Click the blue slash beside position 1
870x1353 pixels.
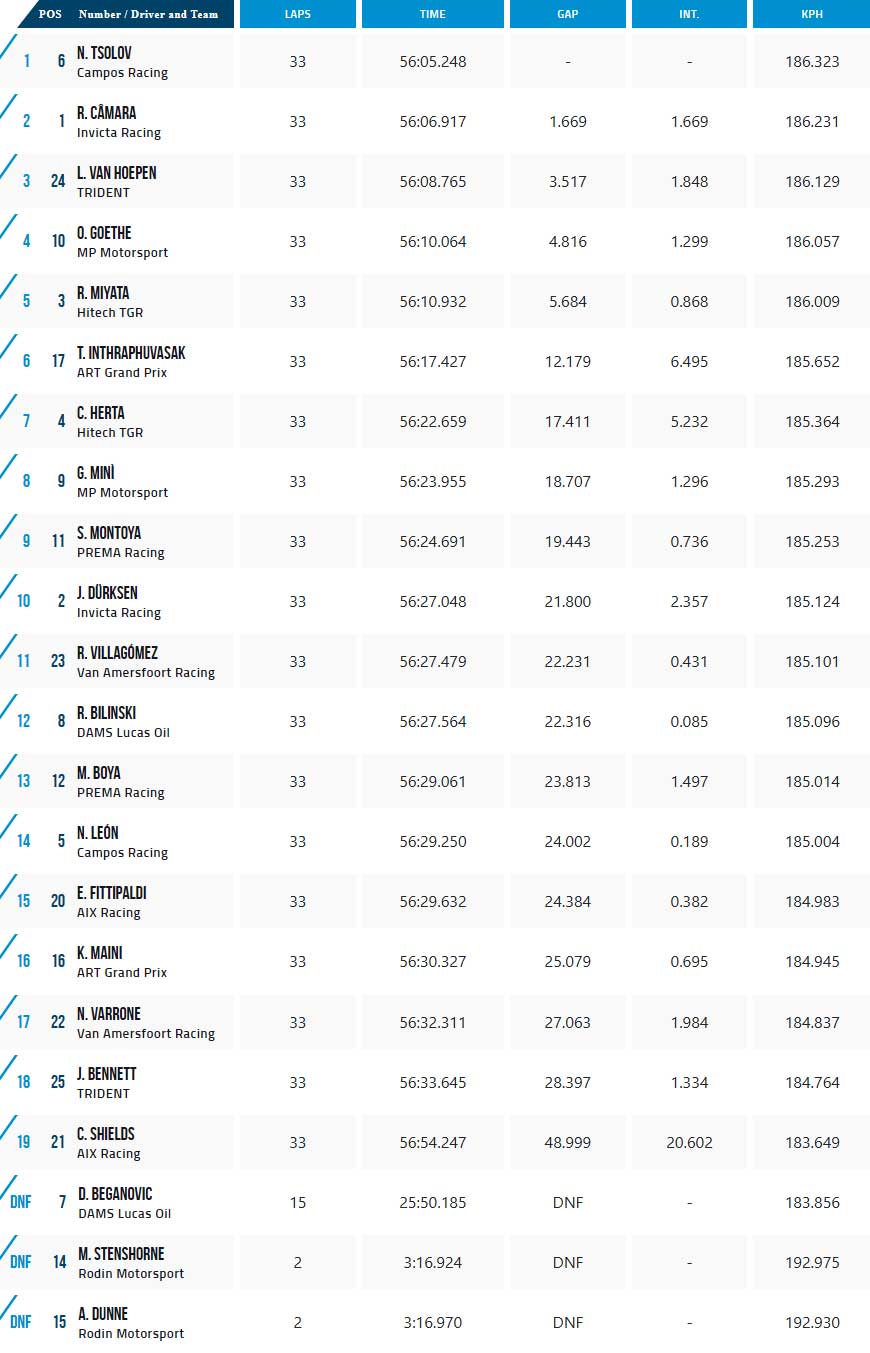click(9, 50)
